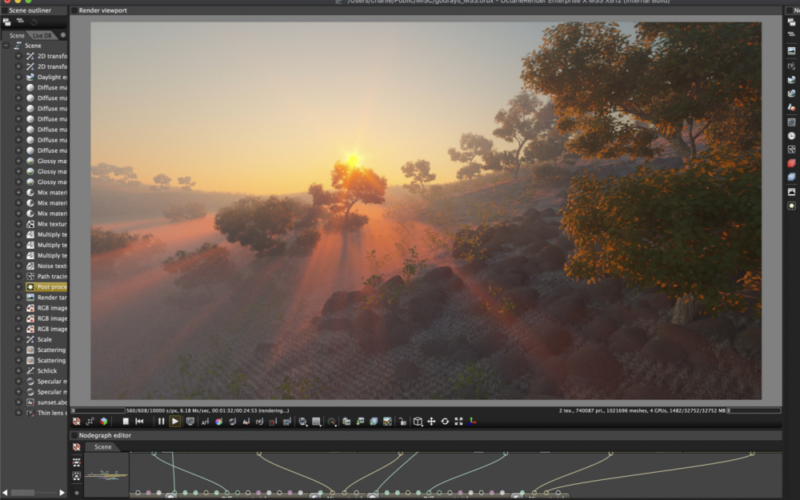Click the highlighted Play render button
Image resolution: width=800 pixels, height=500 pixels.
pos(175,421)
